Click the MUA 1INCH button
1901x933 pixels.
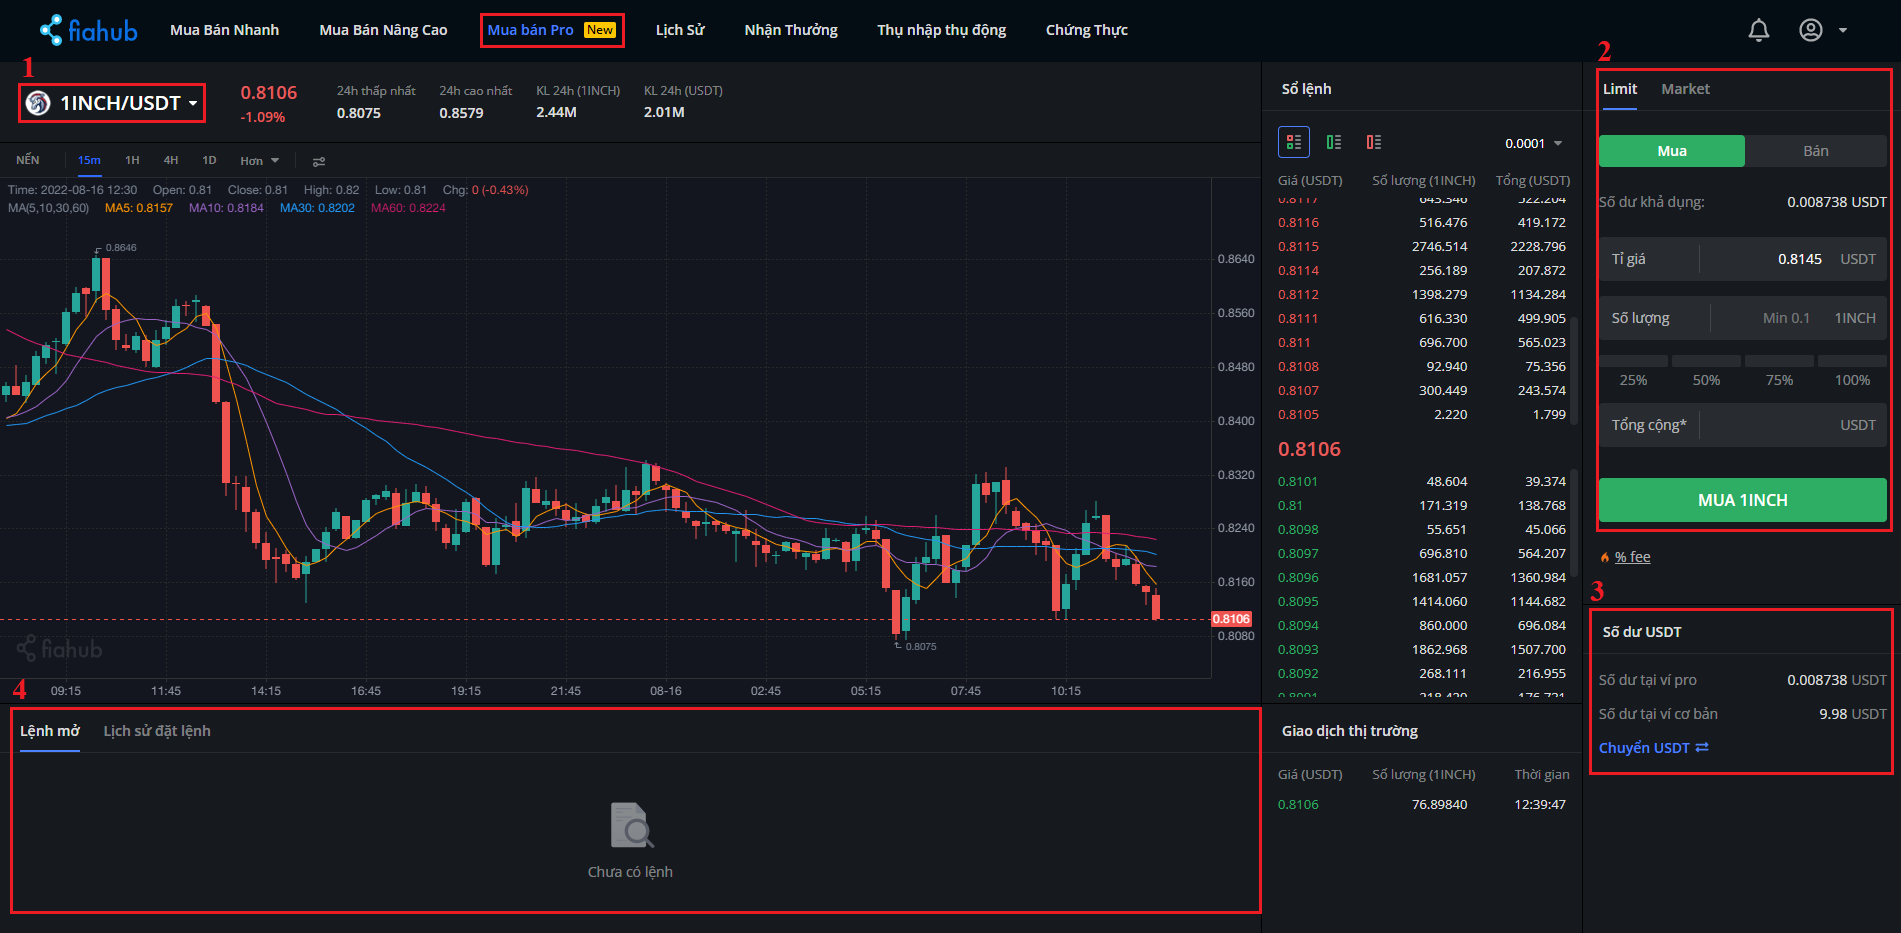pos(1743,500)
